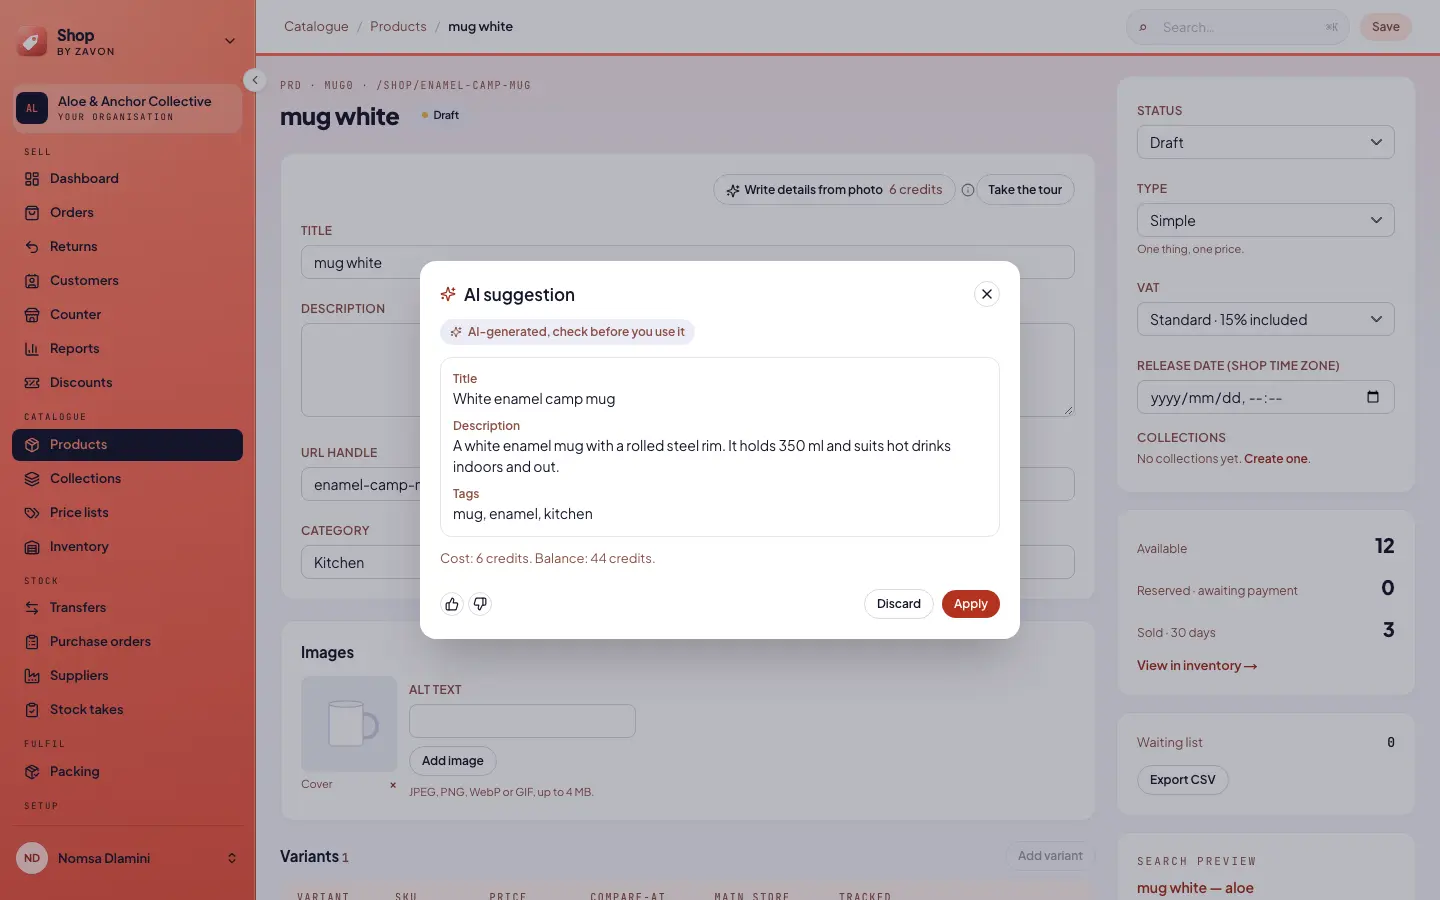Click the Take the tour button

tap(1025, 190)
